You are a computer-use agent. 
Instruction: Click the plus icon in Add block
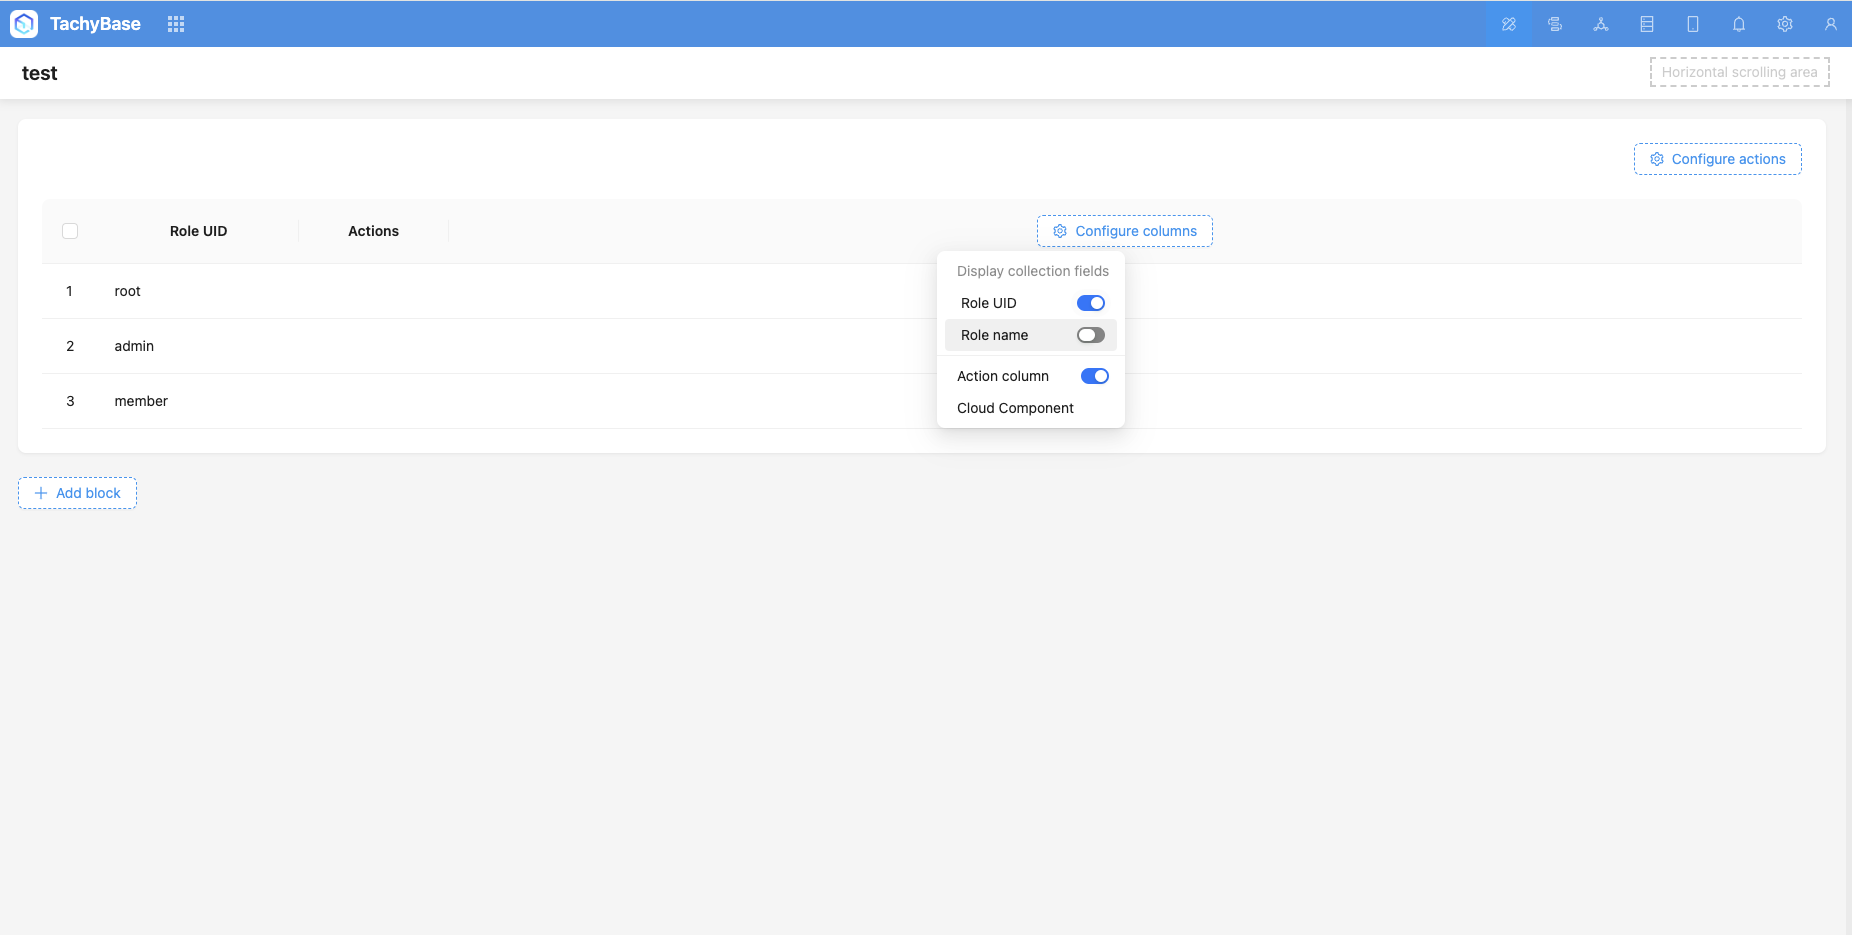[x=41, y=493]
